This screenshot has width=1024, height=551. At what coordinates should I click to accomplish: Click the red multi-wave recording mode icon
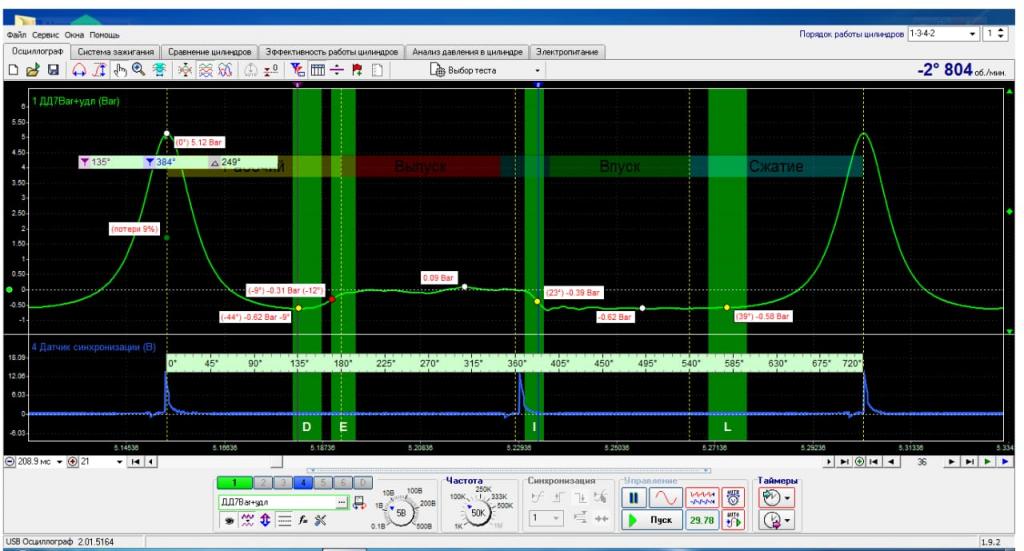(x=702, y=498)
